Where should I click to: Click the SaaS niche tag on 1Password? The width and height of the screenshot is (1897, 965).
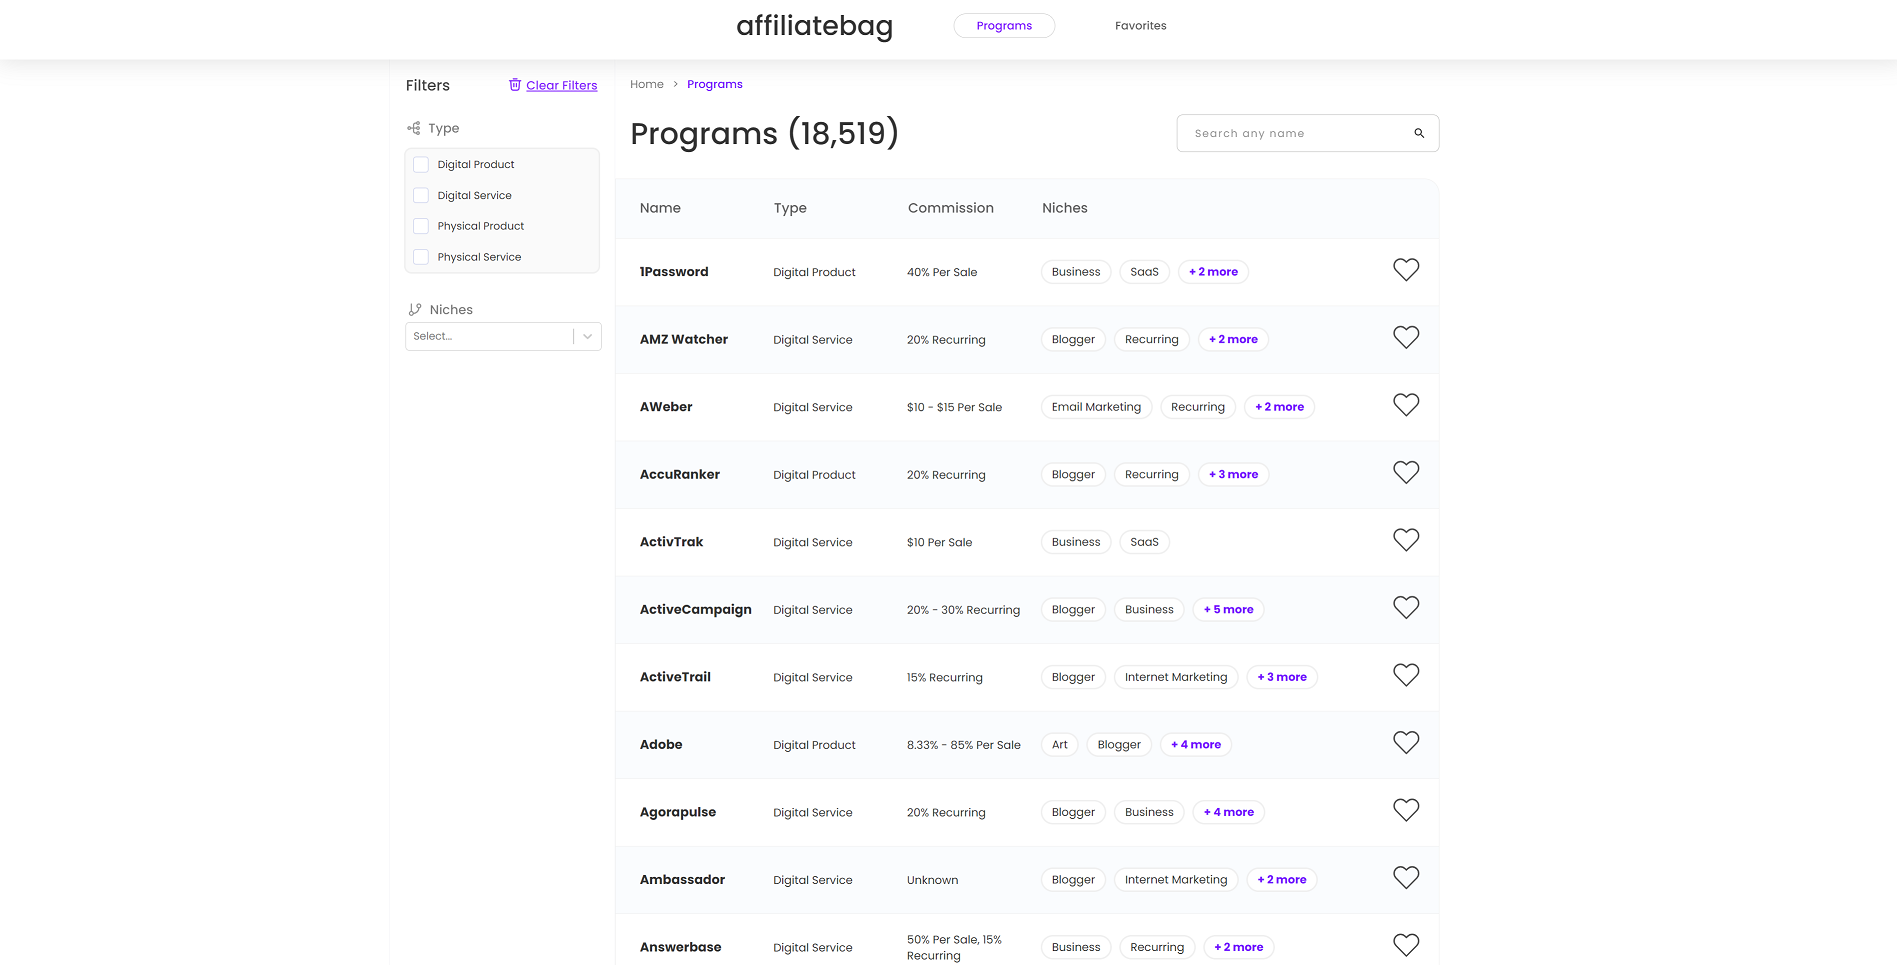[x=1144, y=272]
